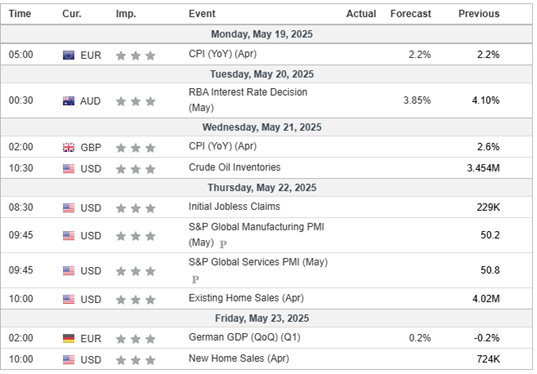Open the German GDP (QoQ) (Q1) event
537x374 pixels.
[x=245, y=337]
